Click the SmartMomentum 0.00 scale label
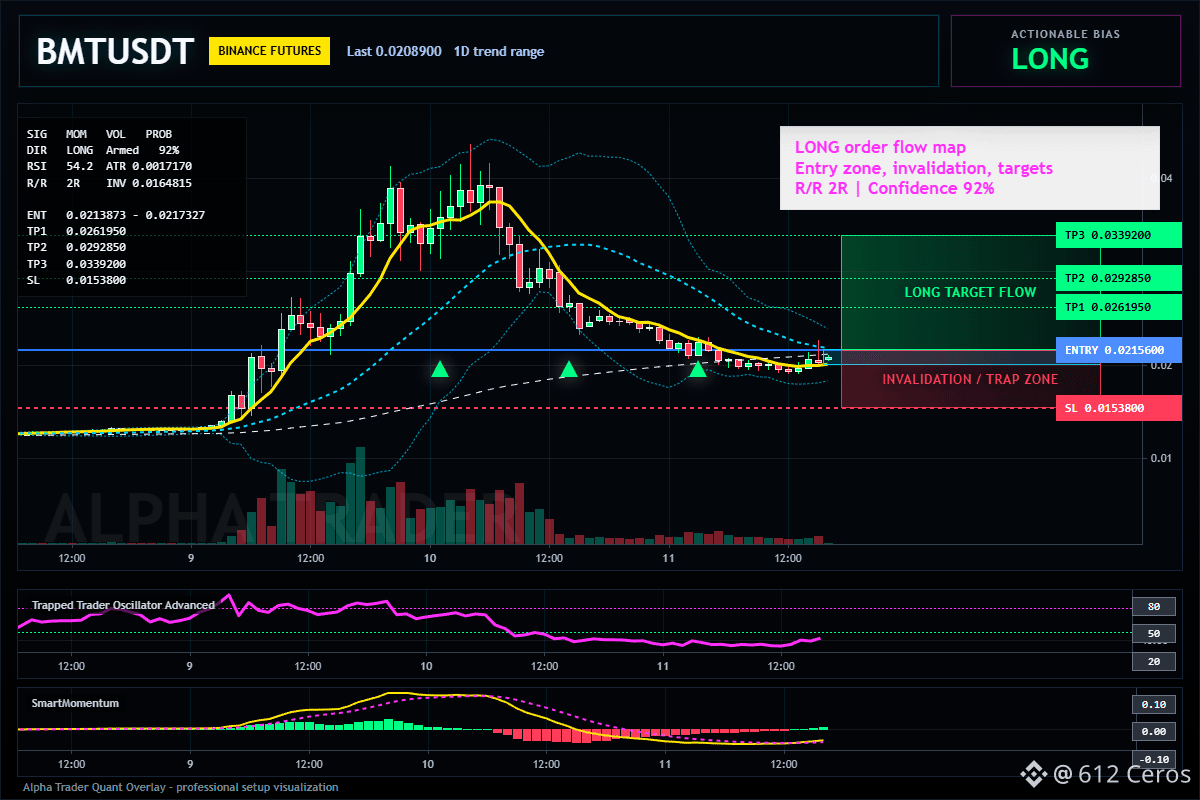Viewport: 1200px width, 800px height. point(1153,732)
